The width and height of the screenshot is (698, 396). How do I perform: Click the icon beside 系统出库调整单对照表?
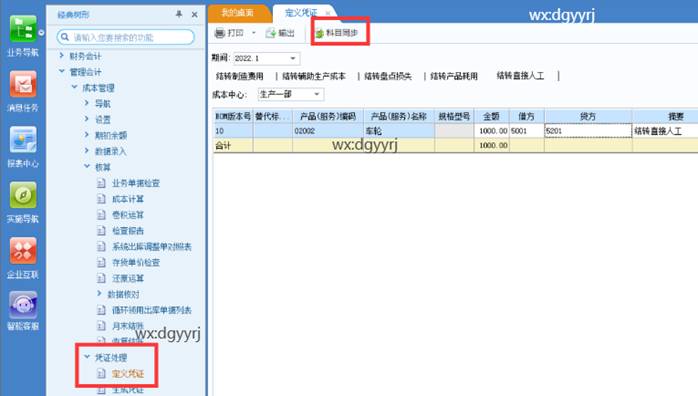point(101,246)
